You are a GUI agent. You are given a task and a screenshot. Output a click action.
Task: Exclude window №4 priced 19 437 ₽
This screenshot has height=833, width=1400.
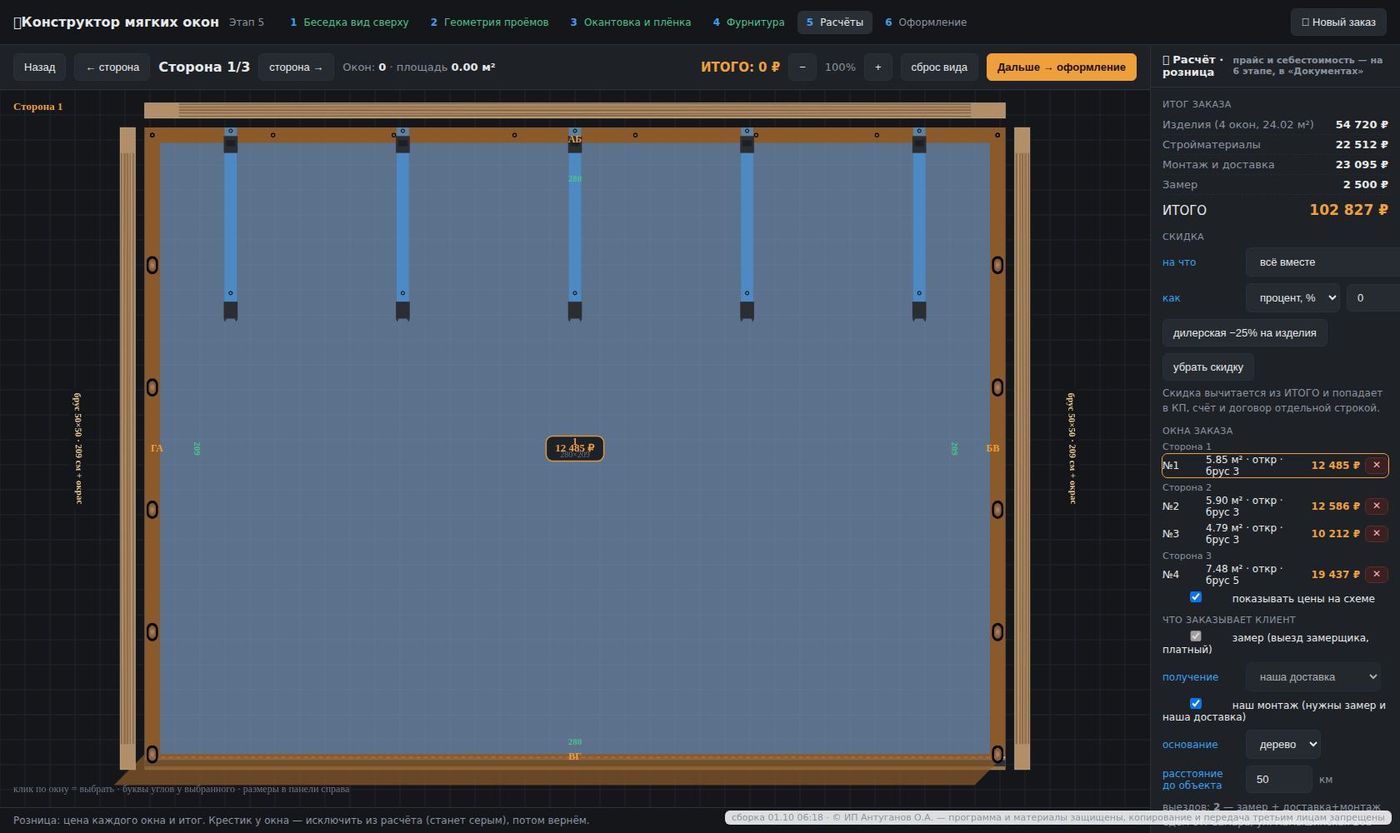click(1376, 574)
